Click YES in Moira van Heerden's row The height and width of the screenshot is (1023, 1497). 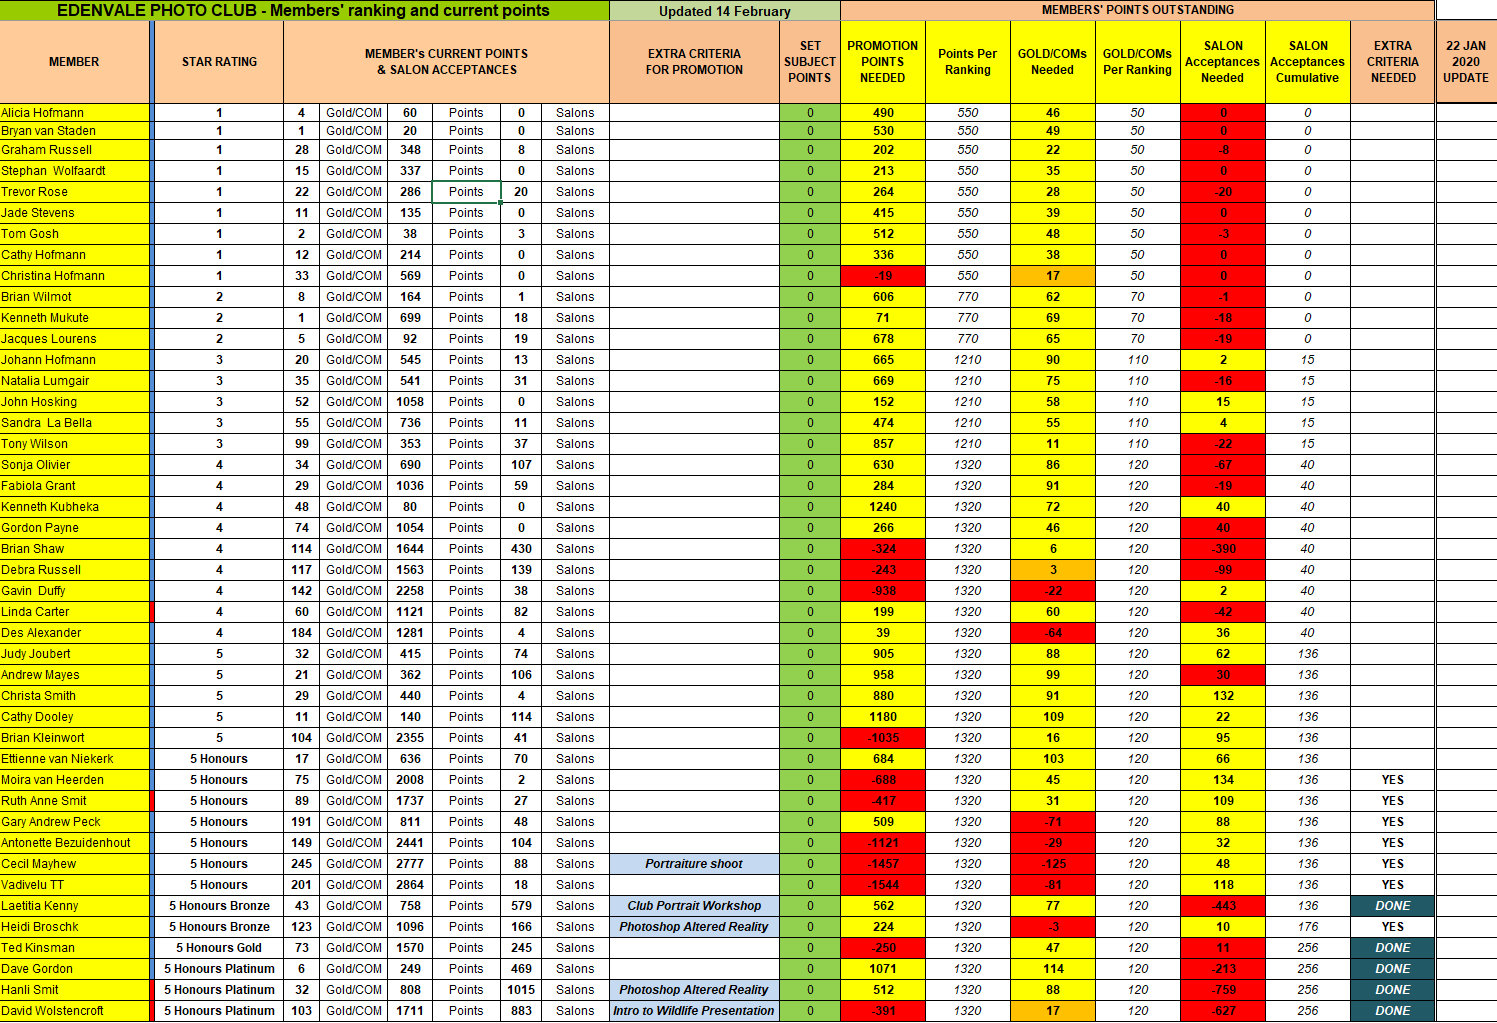1392,780
